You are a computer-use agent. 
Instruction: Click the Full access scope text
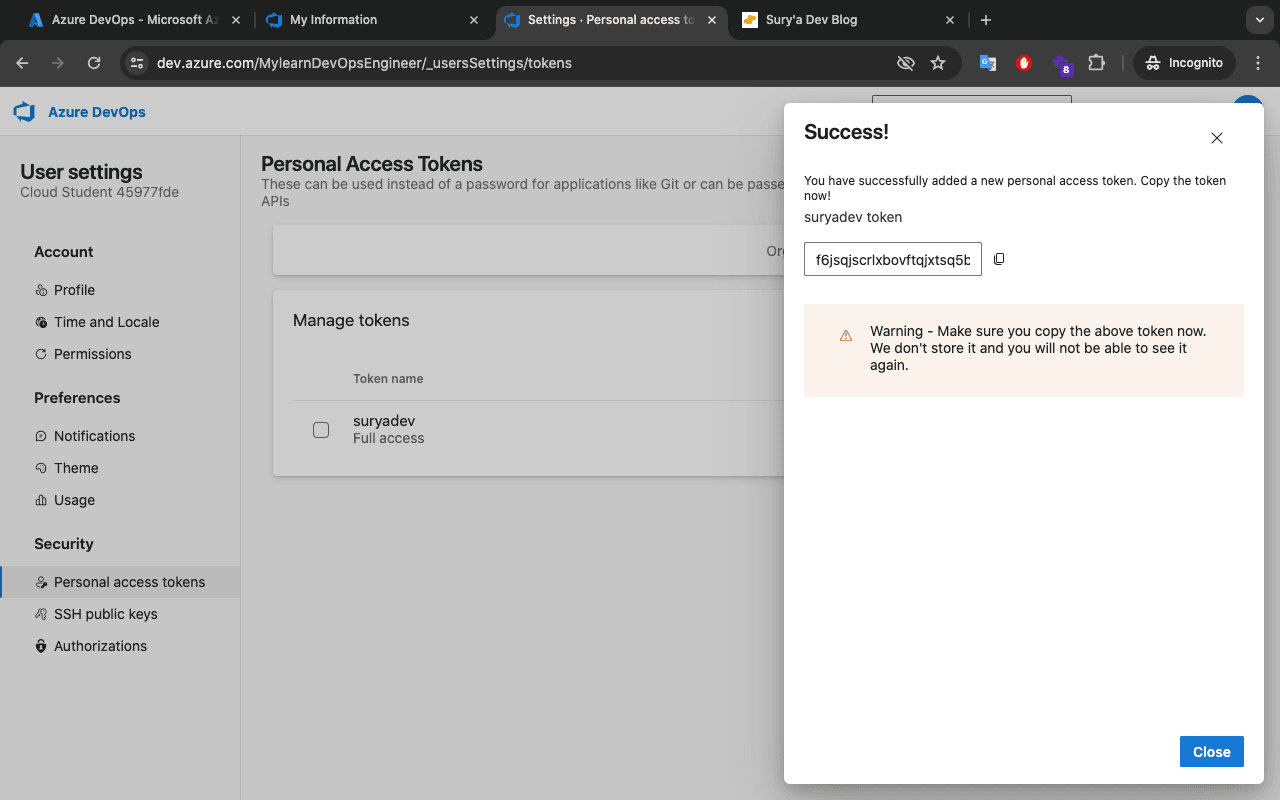[388, 438]
